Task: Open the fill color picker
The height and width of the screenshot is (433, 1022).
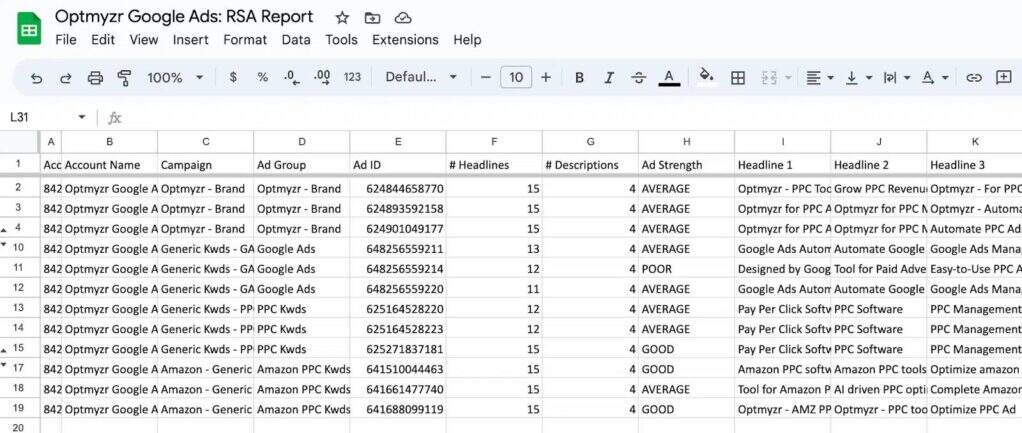Action: click(706, 78)
